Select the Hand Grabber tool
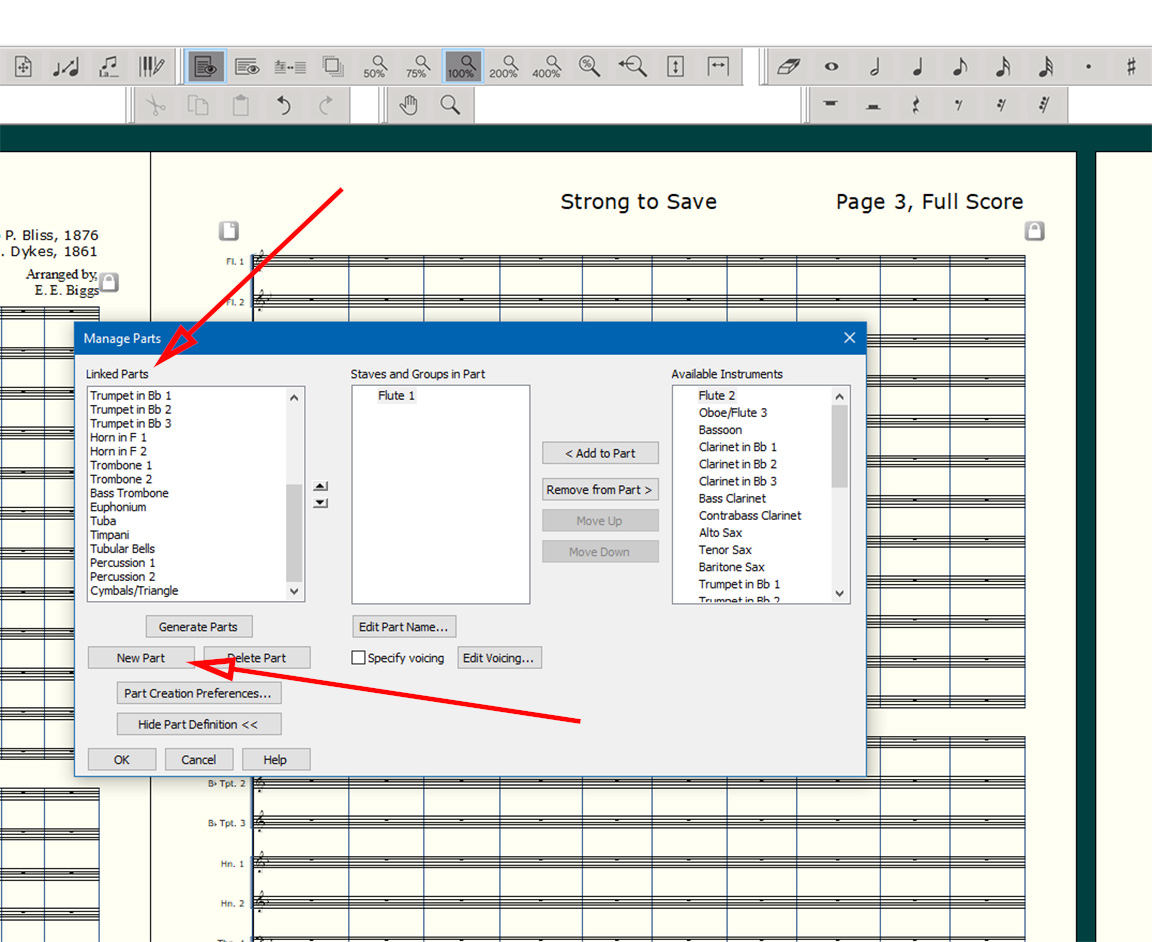1152x942 pixels. (x=409, y=104)
